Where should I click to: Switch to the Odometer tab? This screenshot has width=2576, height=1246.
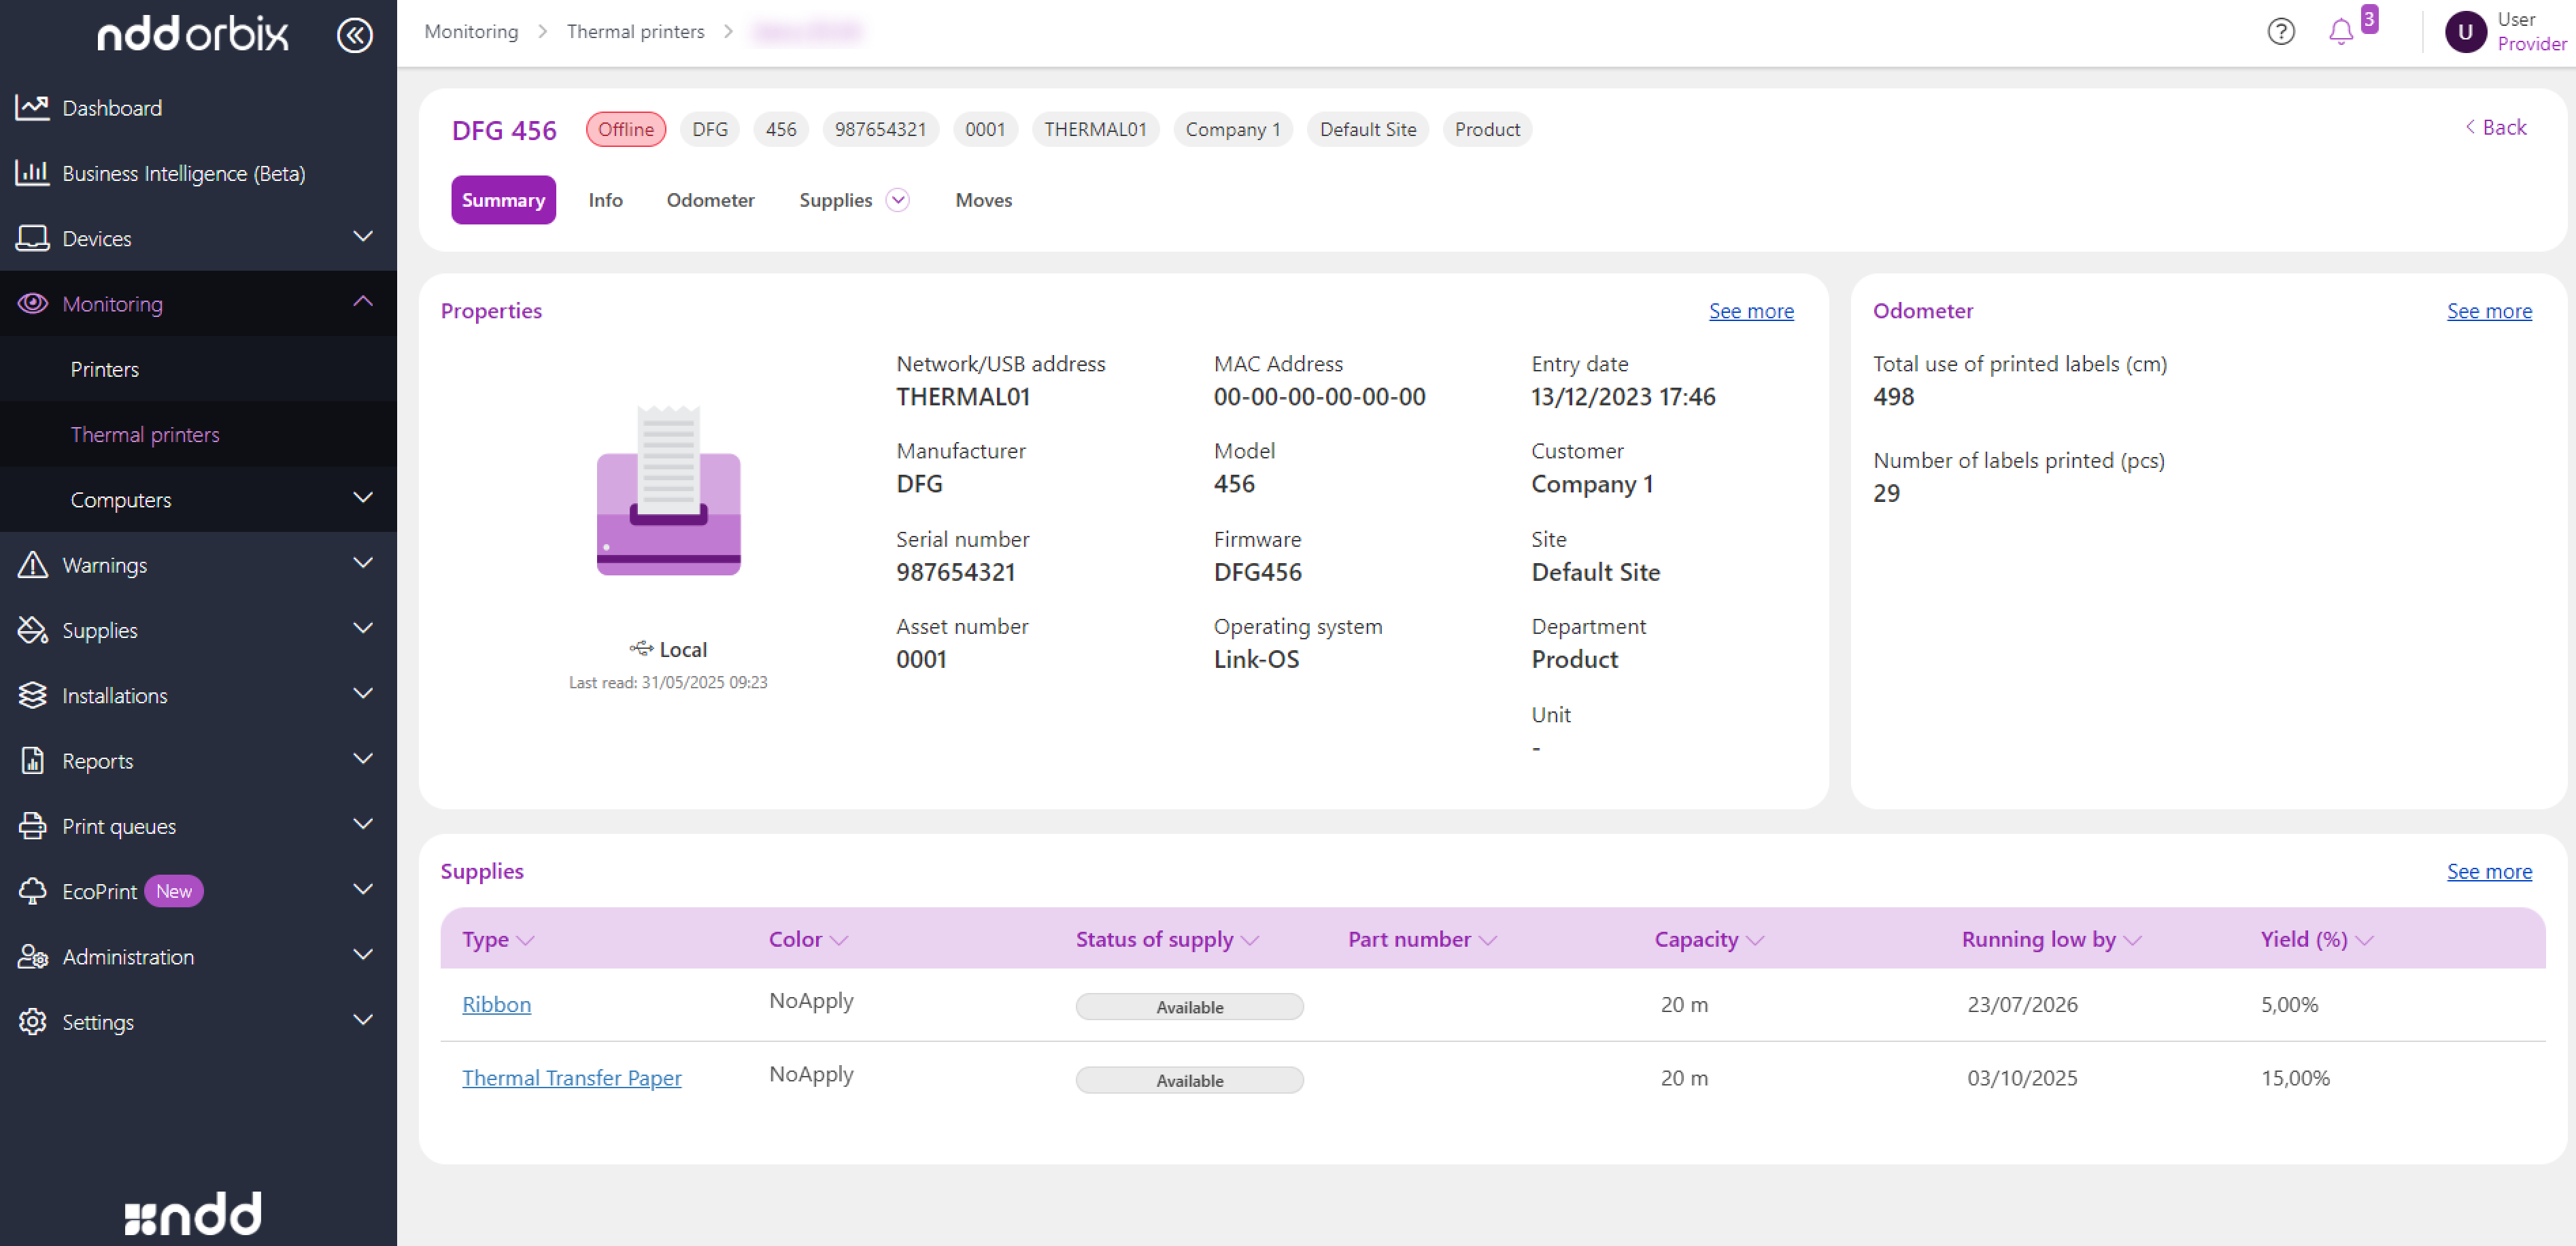(x=710, y=200)
